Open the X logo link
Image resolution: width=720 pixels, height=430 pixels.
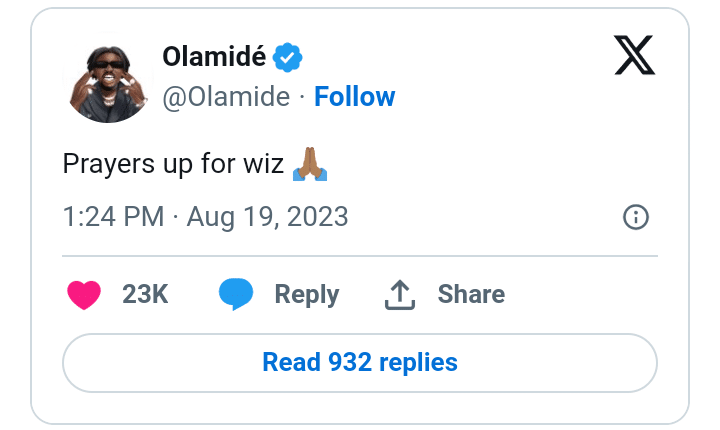(x=634, y=60)
